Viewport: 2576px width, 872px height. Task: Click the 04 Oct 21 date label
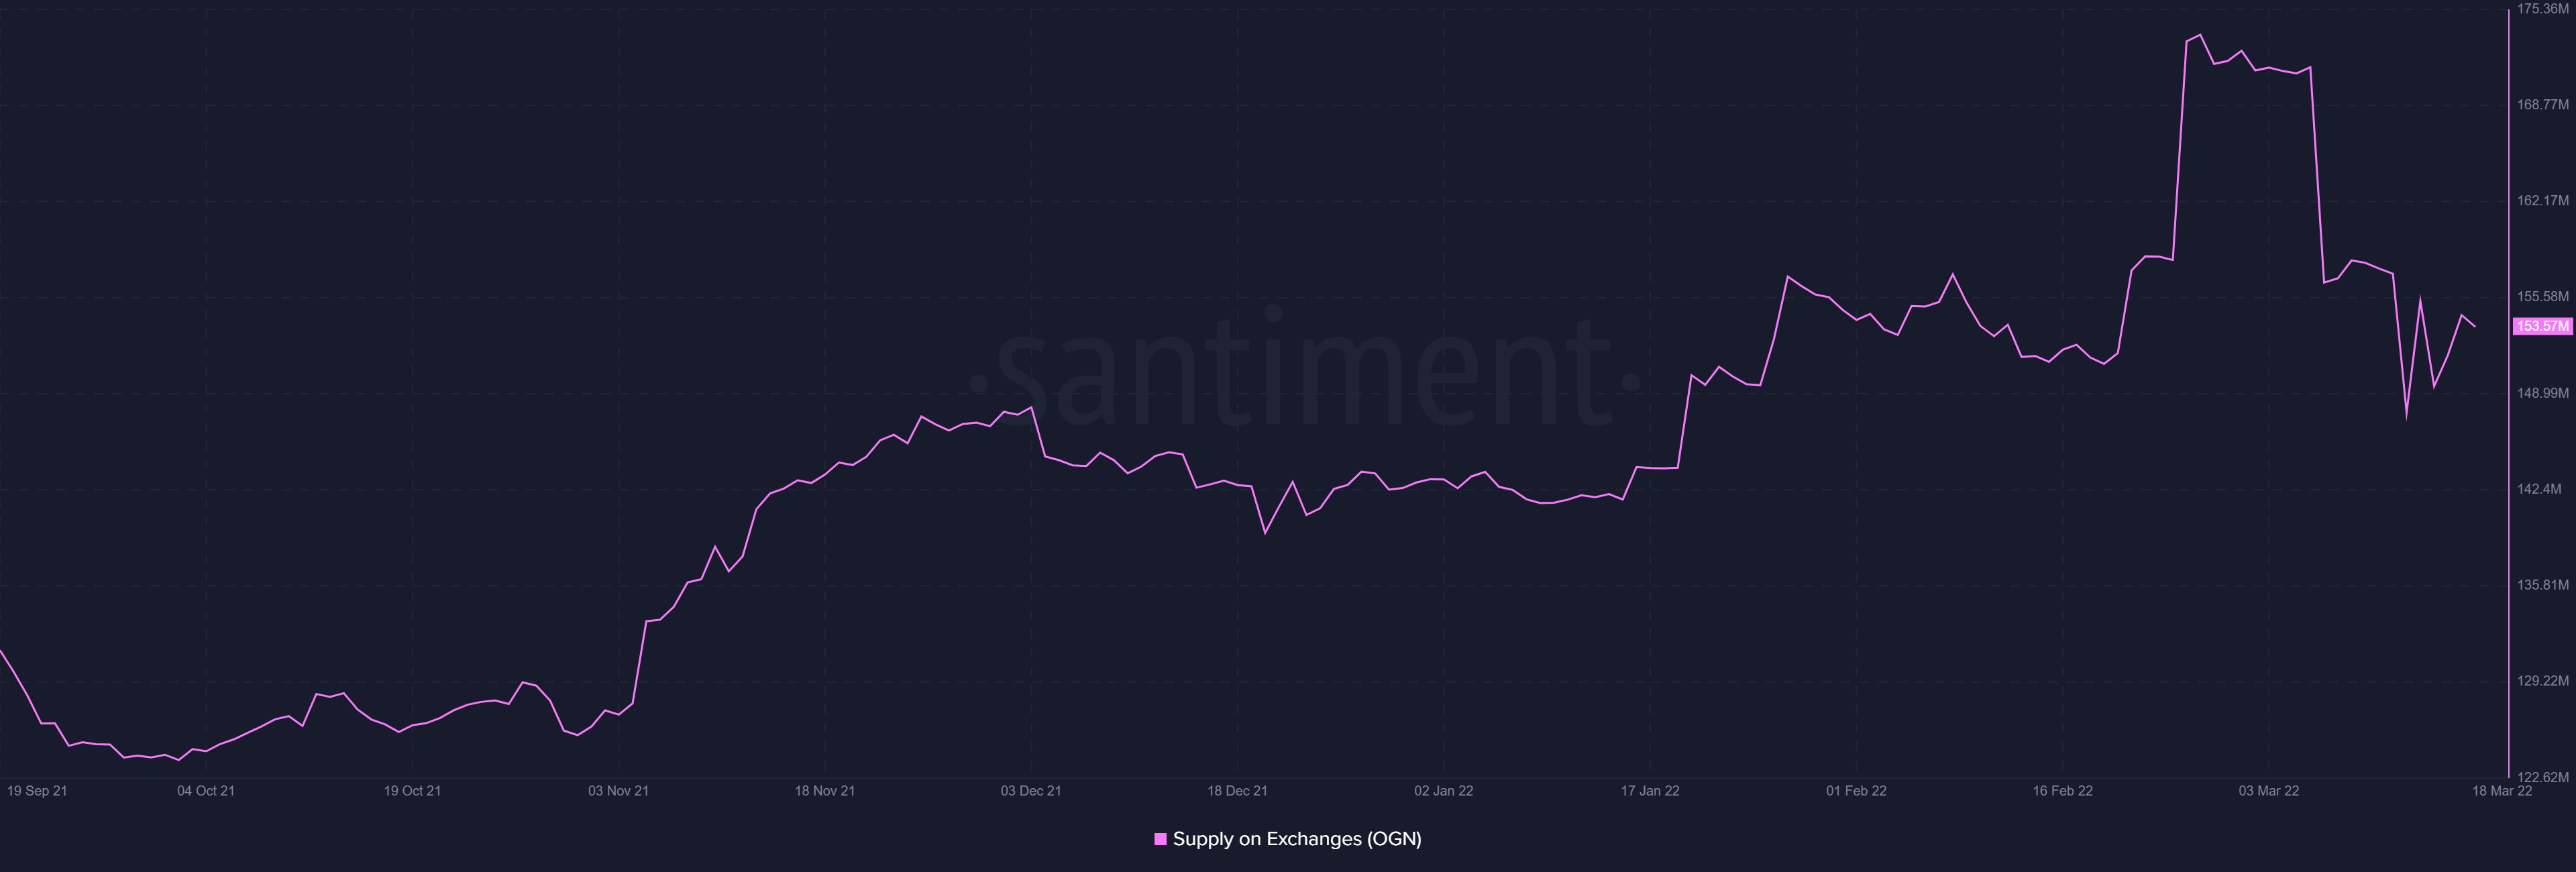(x=206, y=791)
